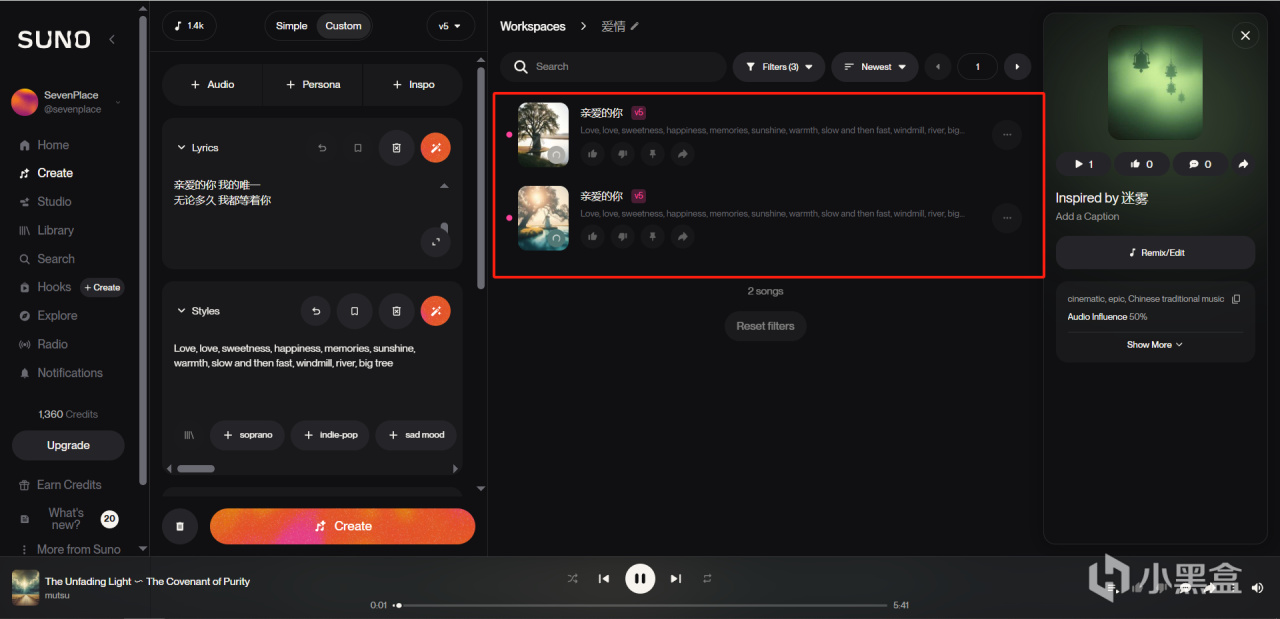Switch to Custom creation mode
This screenshot has width=1280, height=619.
[343, 26]
